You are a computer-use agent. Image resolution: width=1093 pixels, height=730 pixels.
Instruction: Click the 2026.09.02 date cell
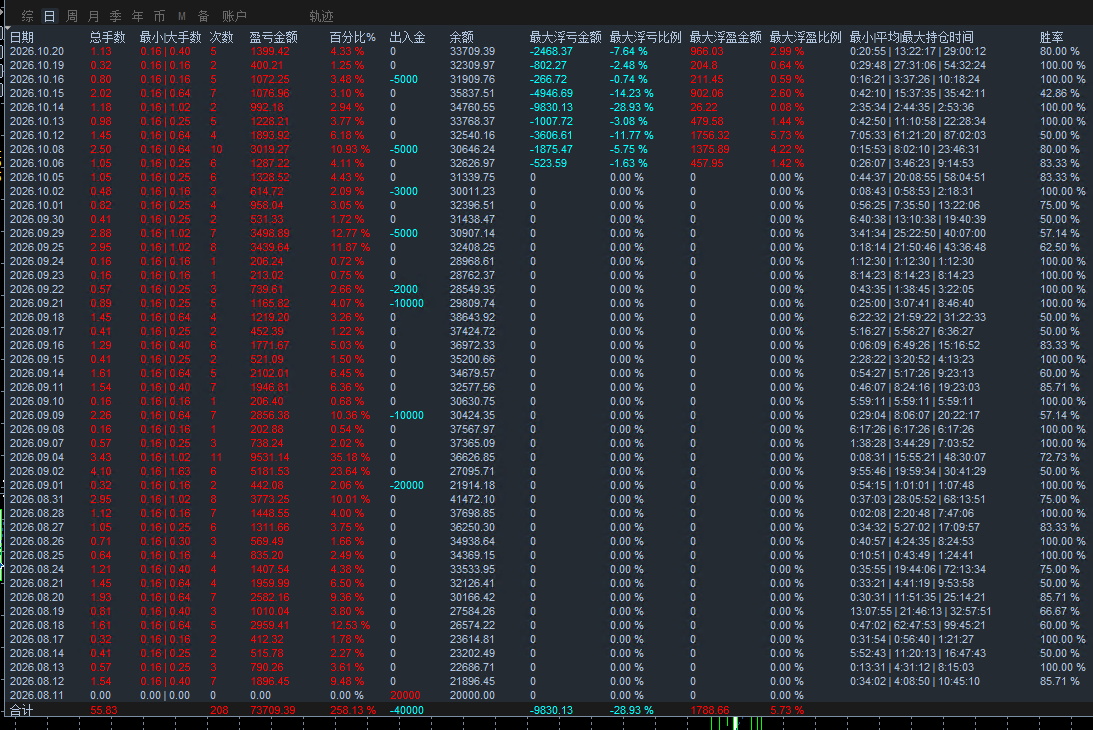[x=37, y=471]
